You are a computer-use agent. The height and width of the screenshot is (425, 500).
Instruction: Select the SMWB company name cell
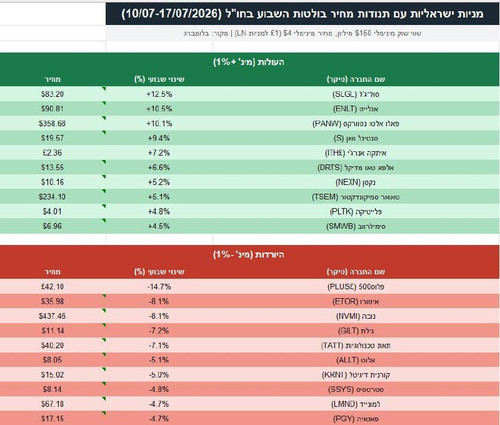pos(356,226)
